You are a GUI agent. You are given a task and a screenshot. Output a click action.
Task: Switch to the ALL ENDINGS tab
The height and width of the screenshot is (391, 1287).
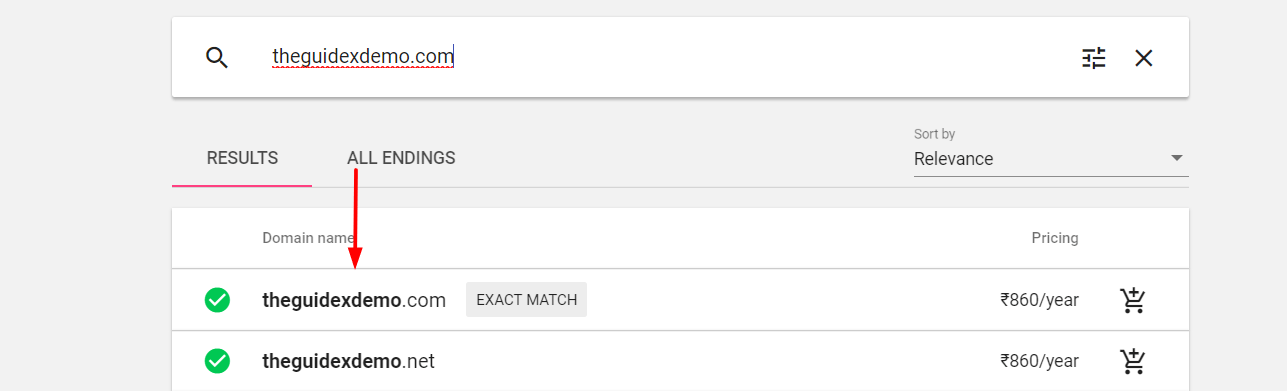[401, 158]
